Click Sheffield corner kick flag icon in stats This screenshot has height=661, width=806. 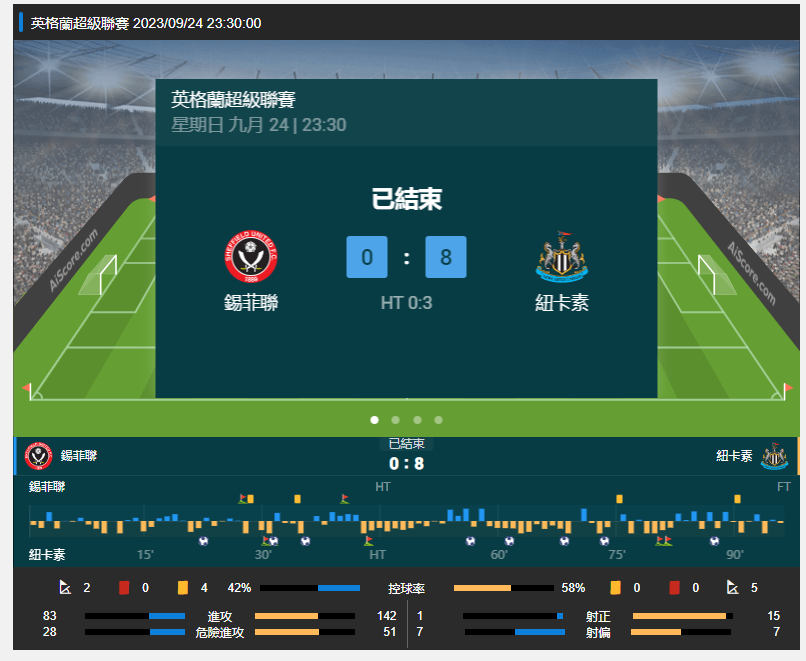(x=65, y=587)
